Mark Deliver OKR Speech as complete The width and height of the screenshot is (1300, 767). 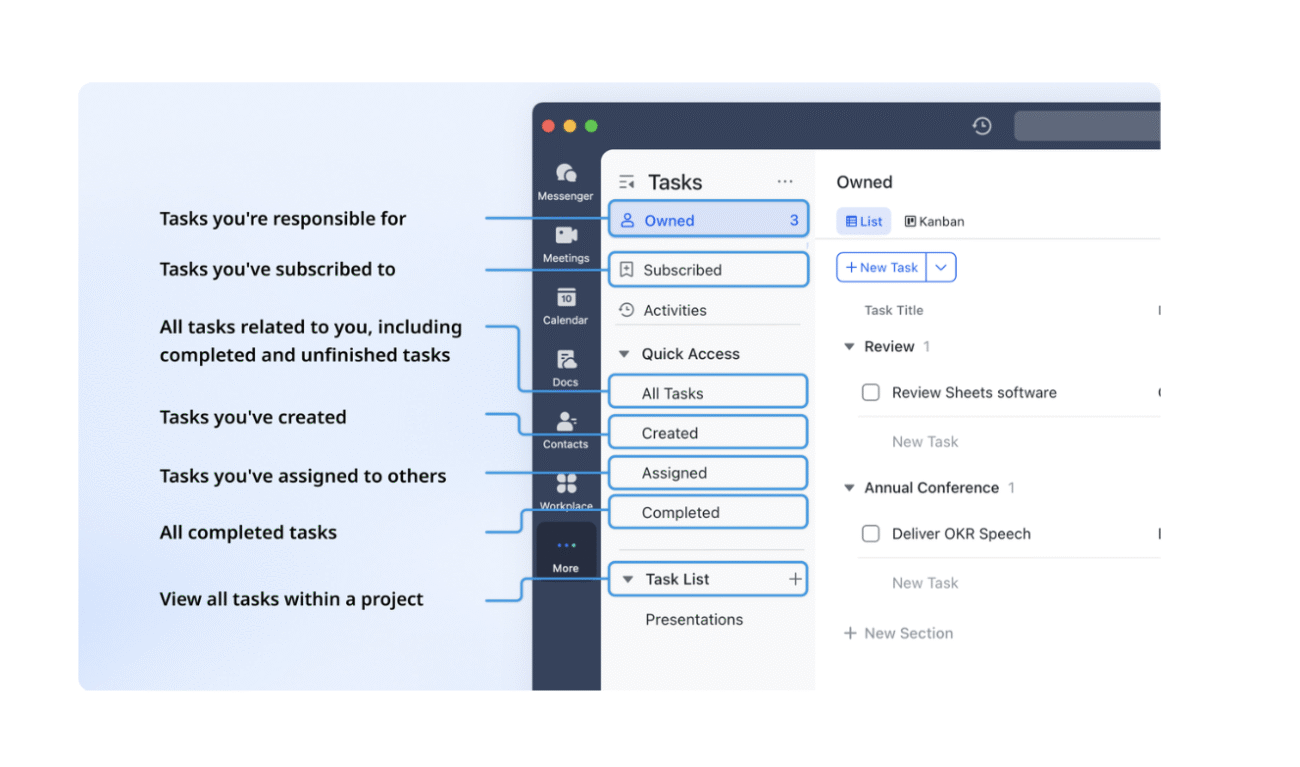click(870, 534)
